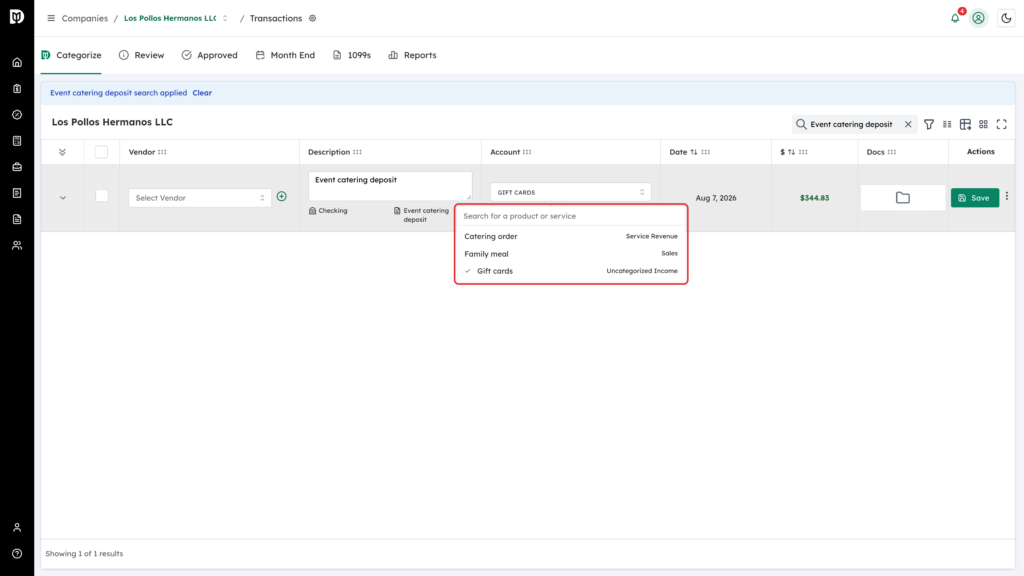
Task: Open Vendor column options handle
Action: click(x=162, y=152)
